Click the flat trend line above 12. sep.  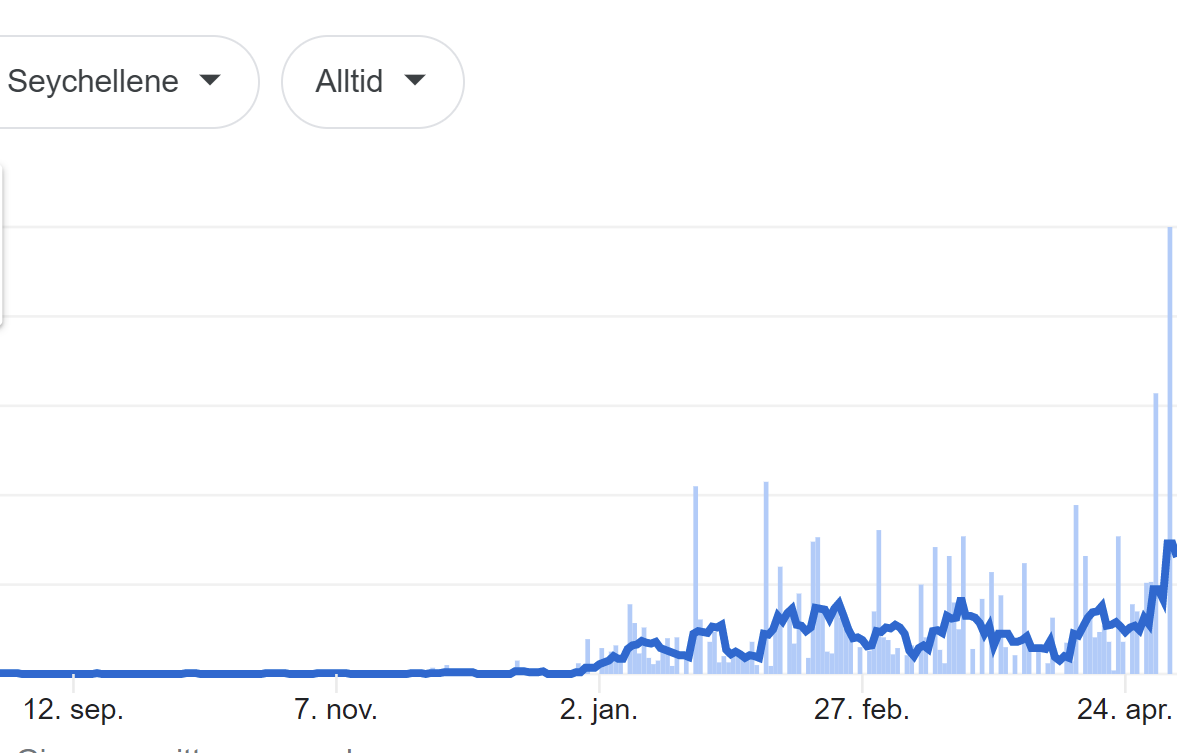click(x=73, y=673)
